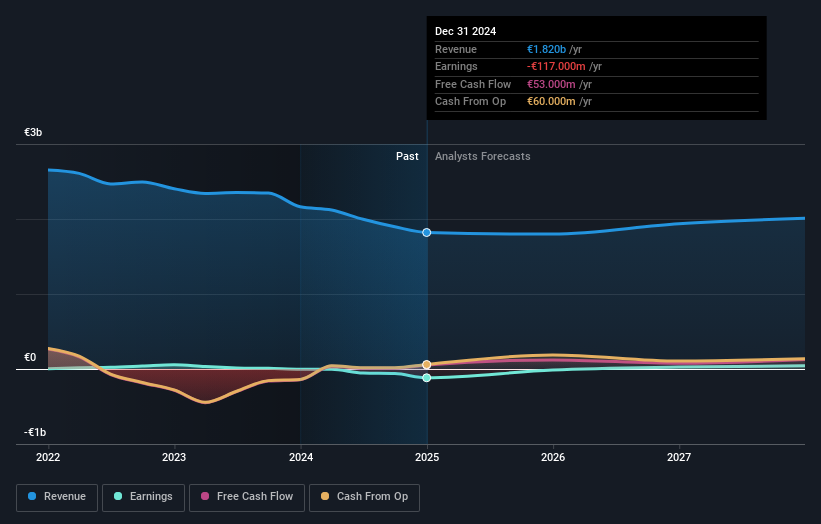Click the Earnings row label in tooltip
This screenshot has height=524, width=821.
click(456, 66)
